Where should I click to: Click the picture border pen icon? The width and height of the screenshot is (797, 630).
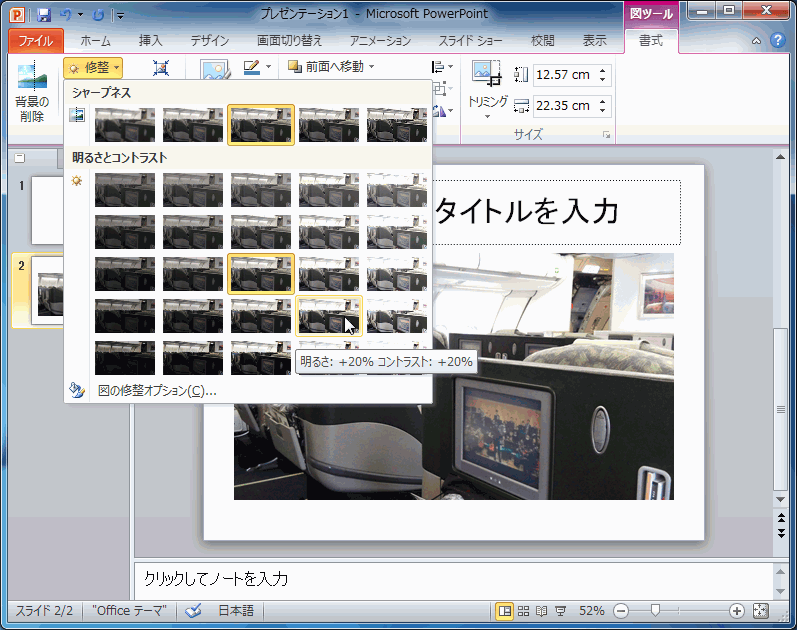pyautogui.click(x=252, y=67)
